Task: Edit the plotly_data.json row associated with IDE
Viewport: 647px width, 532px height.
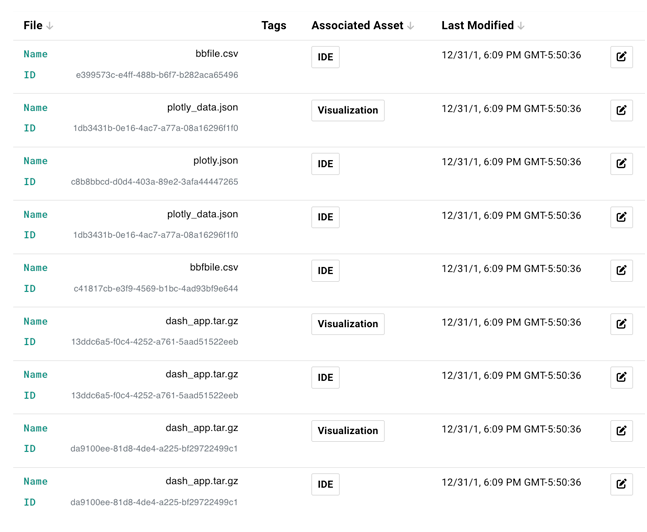Action: [621, 217]
